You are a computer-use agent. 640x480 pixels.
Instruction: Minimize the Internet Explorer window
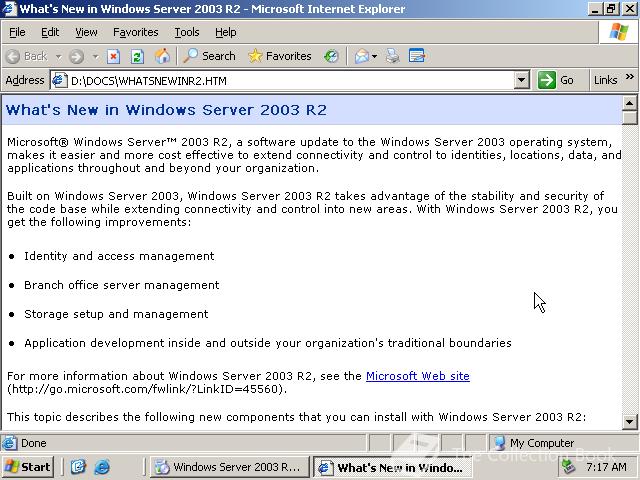(596, 9)
